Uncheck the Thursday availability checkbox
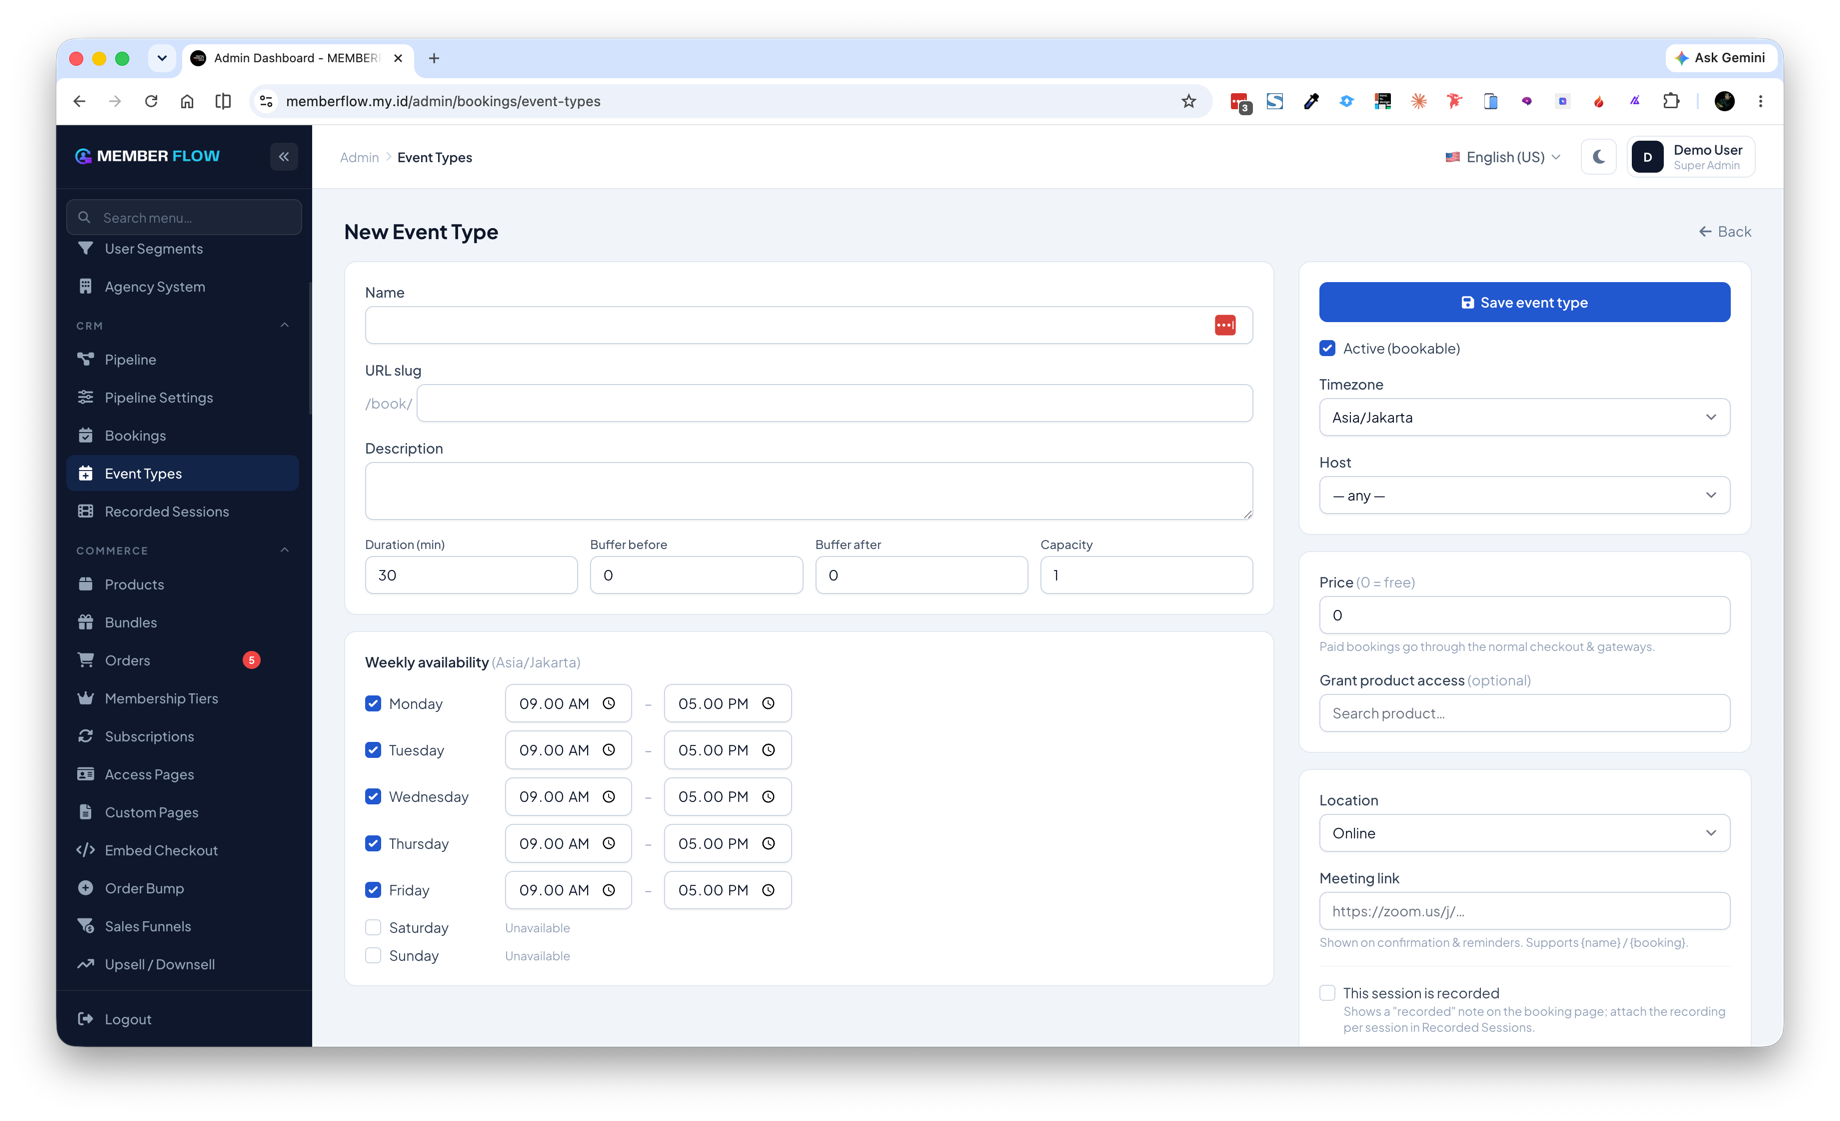Screen dimensions: 1840x1121 click(373, 843)
